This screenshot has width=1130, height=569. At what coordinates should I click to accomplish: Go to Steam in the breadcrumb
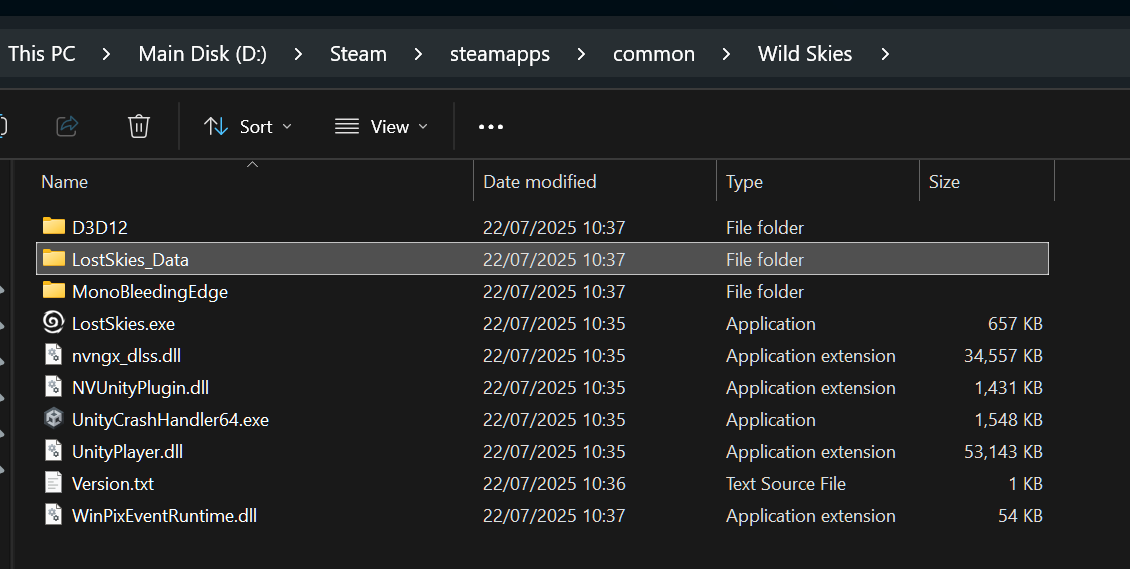358,54
